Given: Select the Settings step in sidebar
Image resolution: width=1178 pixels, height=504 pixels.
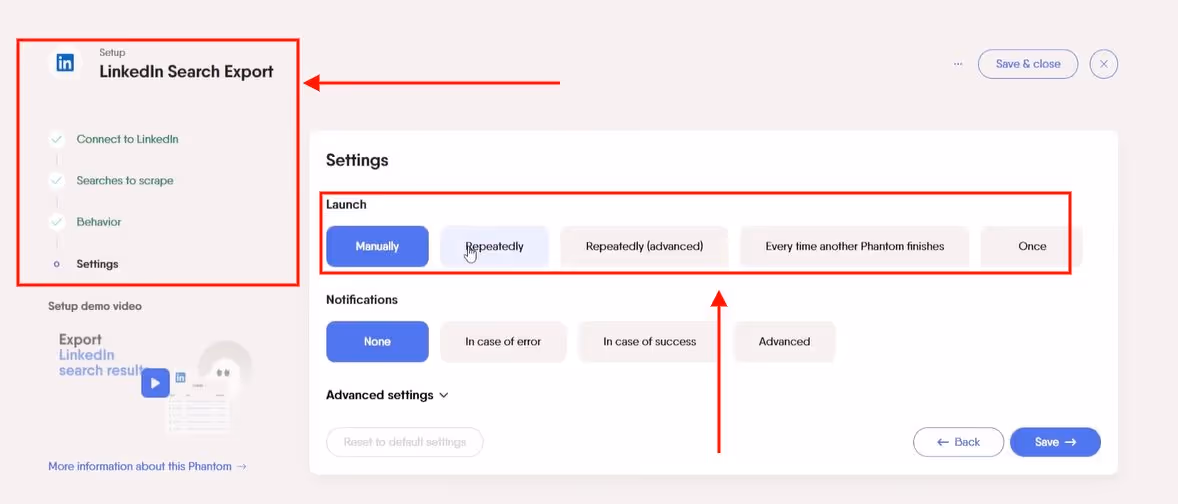Looking at the screenshot, I should [97, 264].
